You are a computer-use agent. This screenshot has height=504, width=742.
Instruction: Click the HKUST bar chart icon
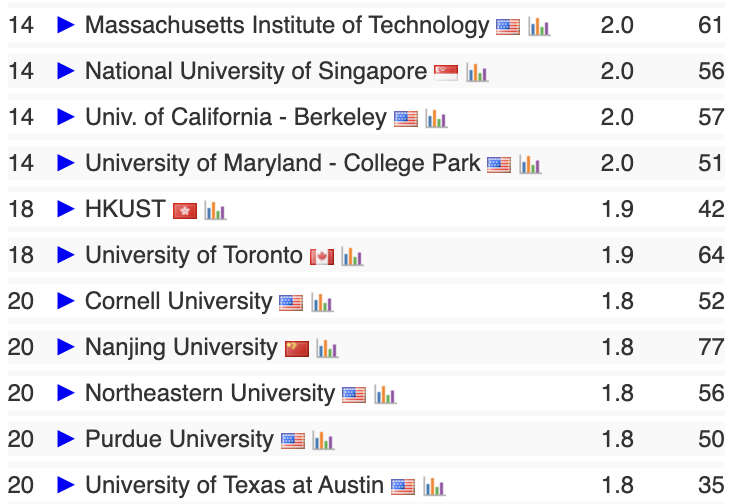tap(215, 211)
